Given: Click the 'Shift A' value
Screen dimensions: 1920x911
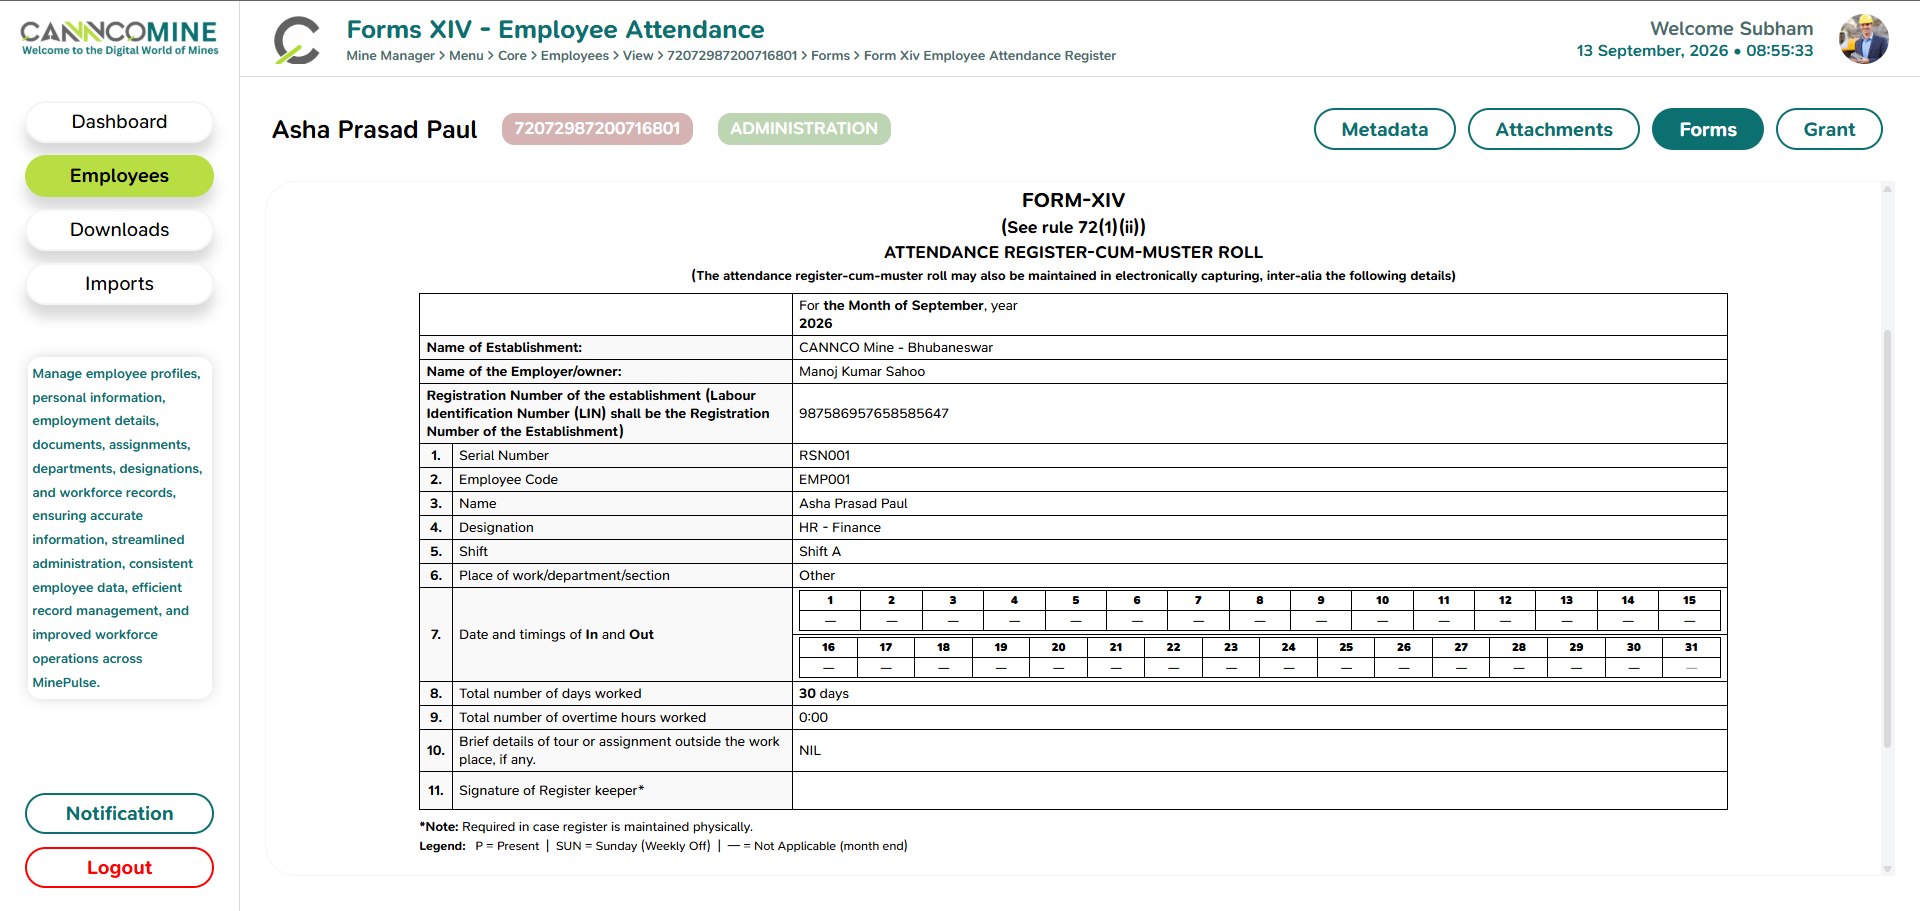Looking at the screenshot, I should pos(820,552).
